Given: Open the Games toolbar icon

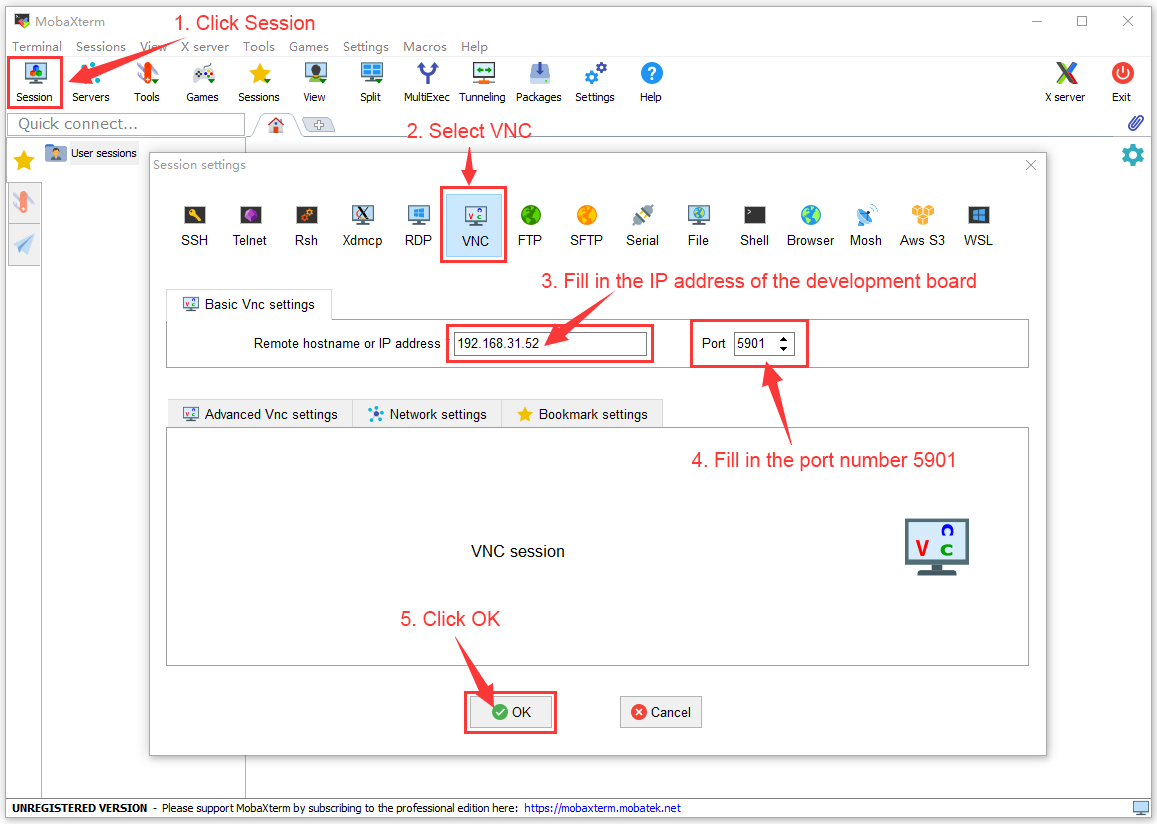Looking at the screenshot, I should (202, 82).
